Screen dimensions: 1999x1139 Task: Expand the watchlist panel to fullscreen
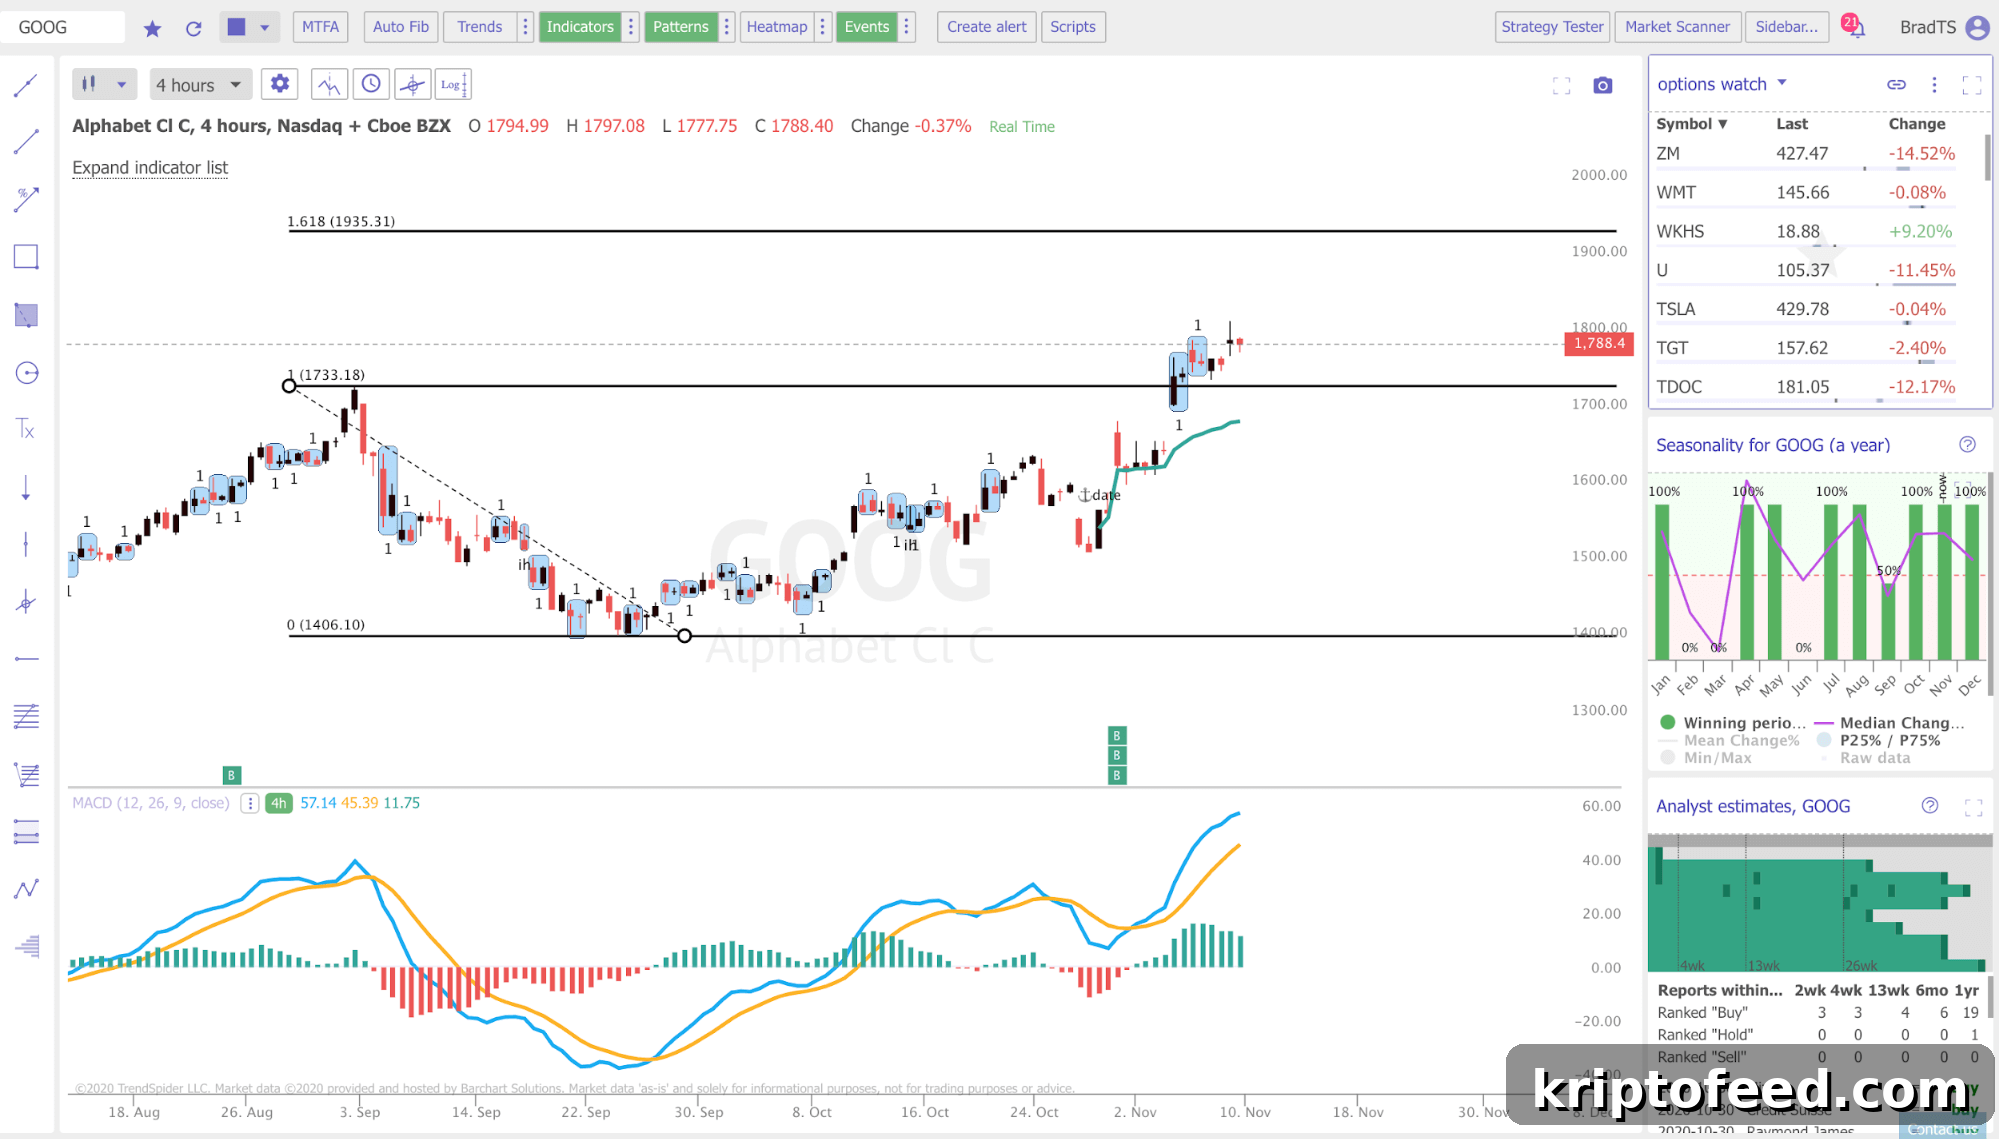pyautogui.click(x=1972, y=85)
